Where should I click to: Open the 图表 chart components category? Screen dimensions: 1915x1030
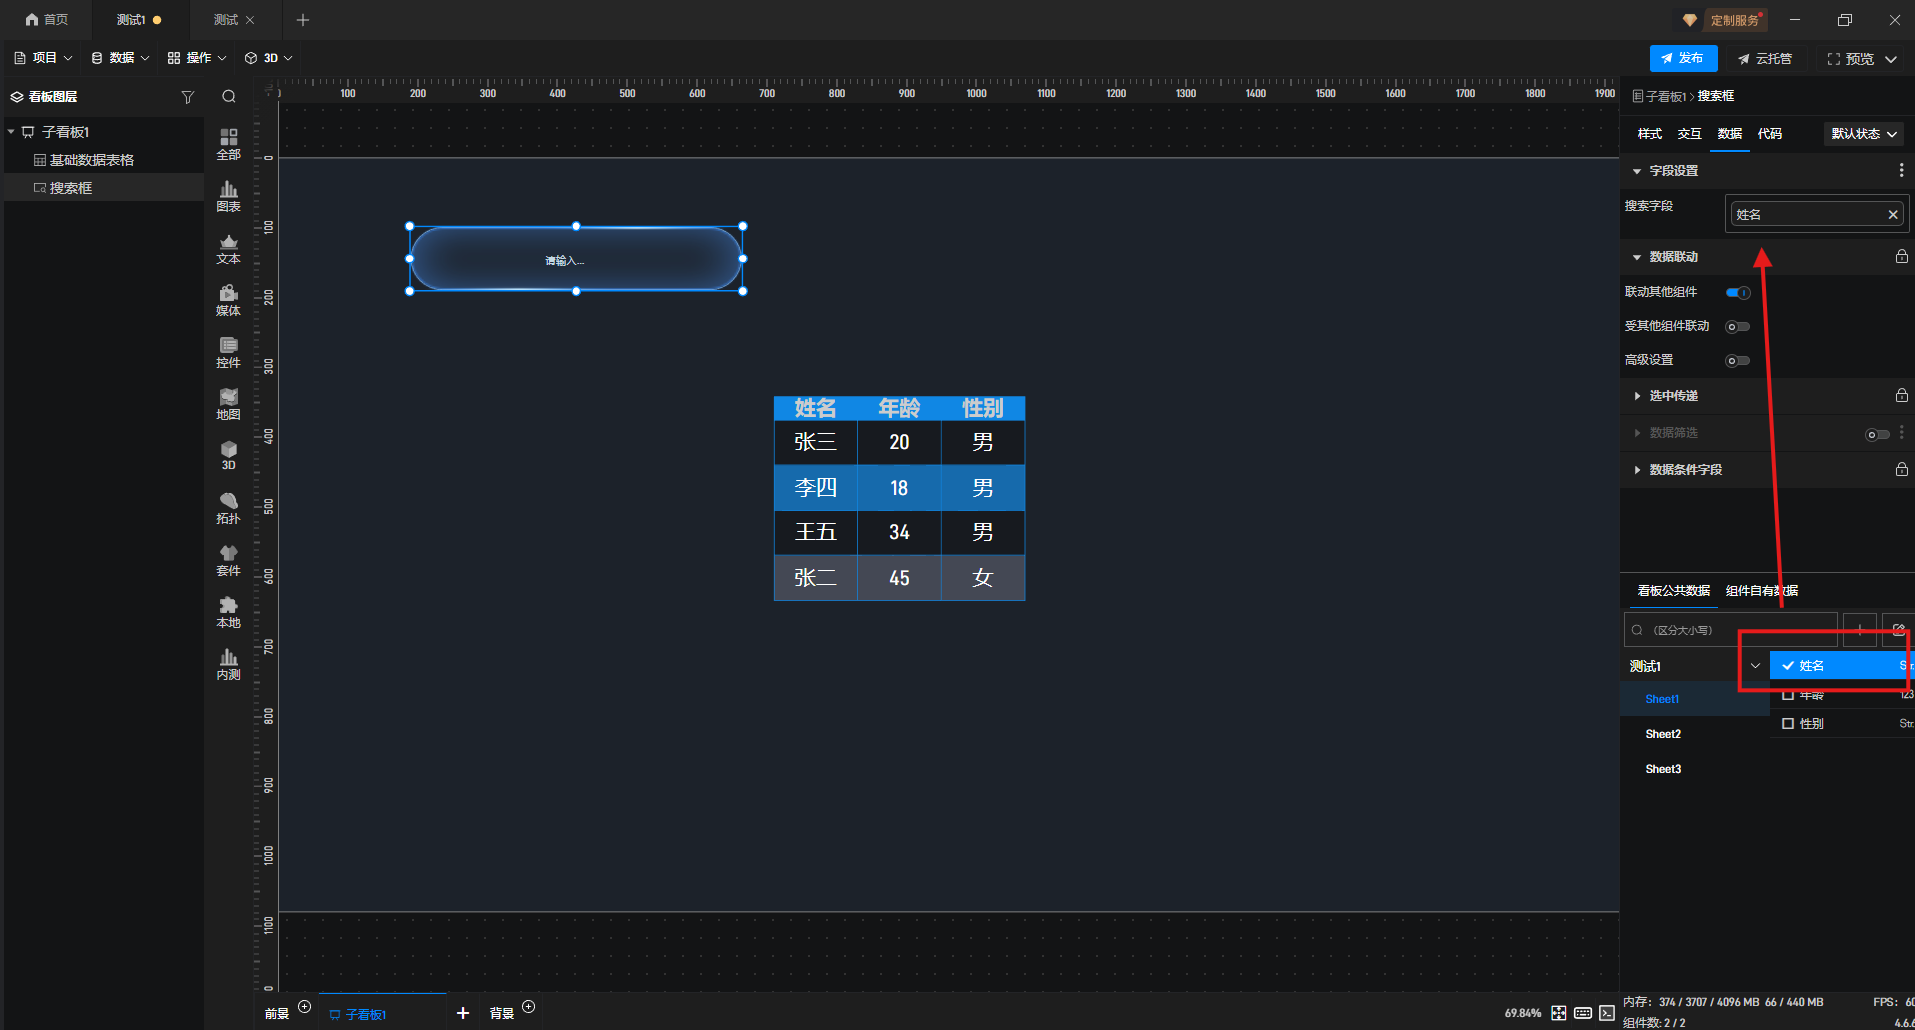click(x=228, y=196)
